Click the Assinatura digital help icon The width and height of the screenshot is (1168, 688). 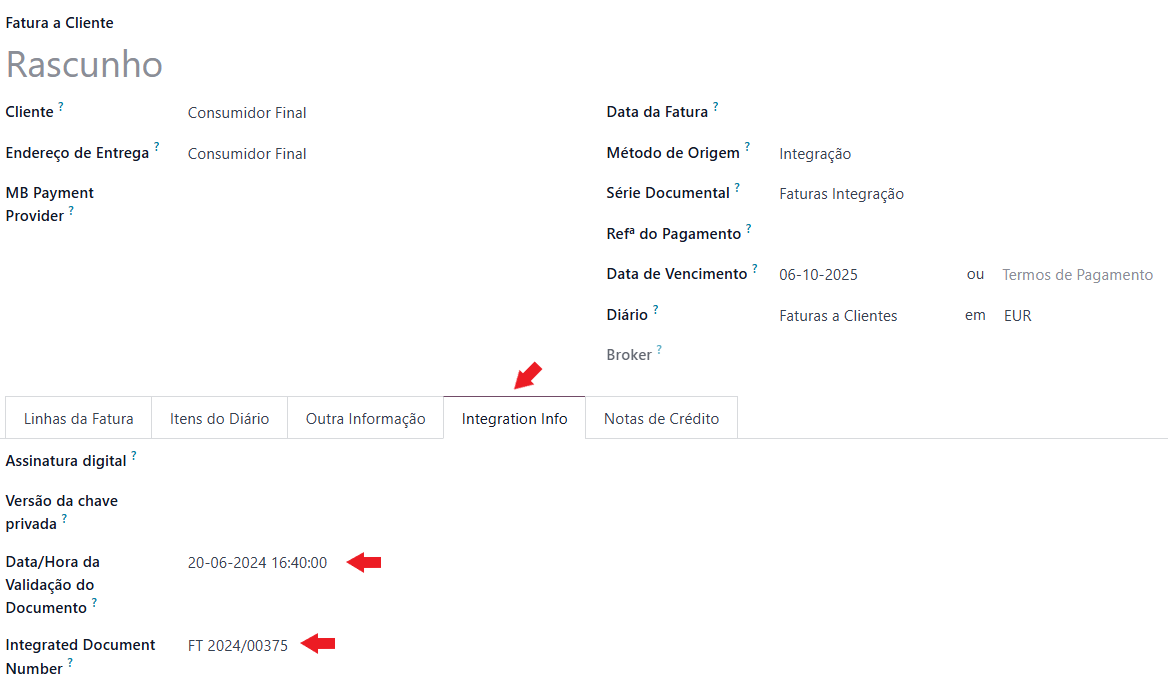coord(134,456)
